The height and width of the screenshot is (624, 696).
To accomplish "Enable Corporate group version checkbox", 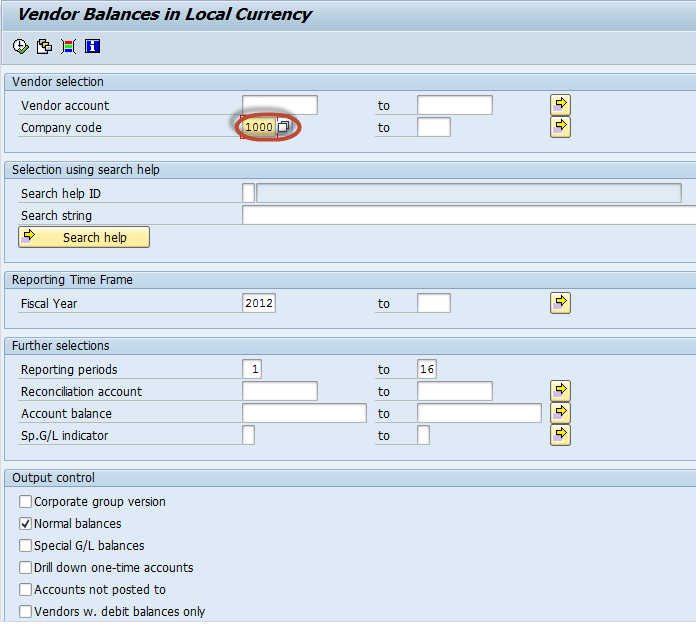I will [x=25, y=502].
